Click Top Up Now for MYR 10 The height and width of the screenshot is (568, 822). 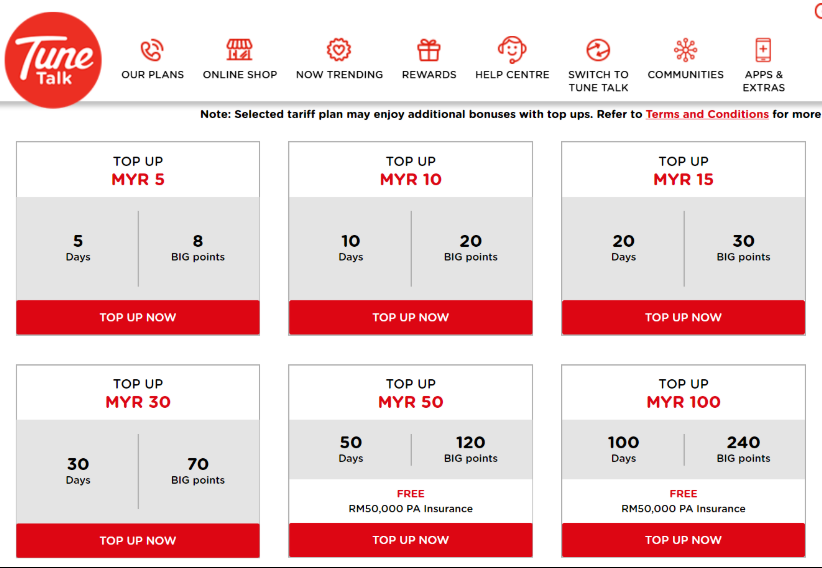click(410, 317)
